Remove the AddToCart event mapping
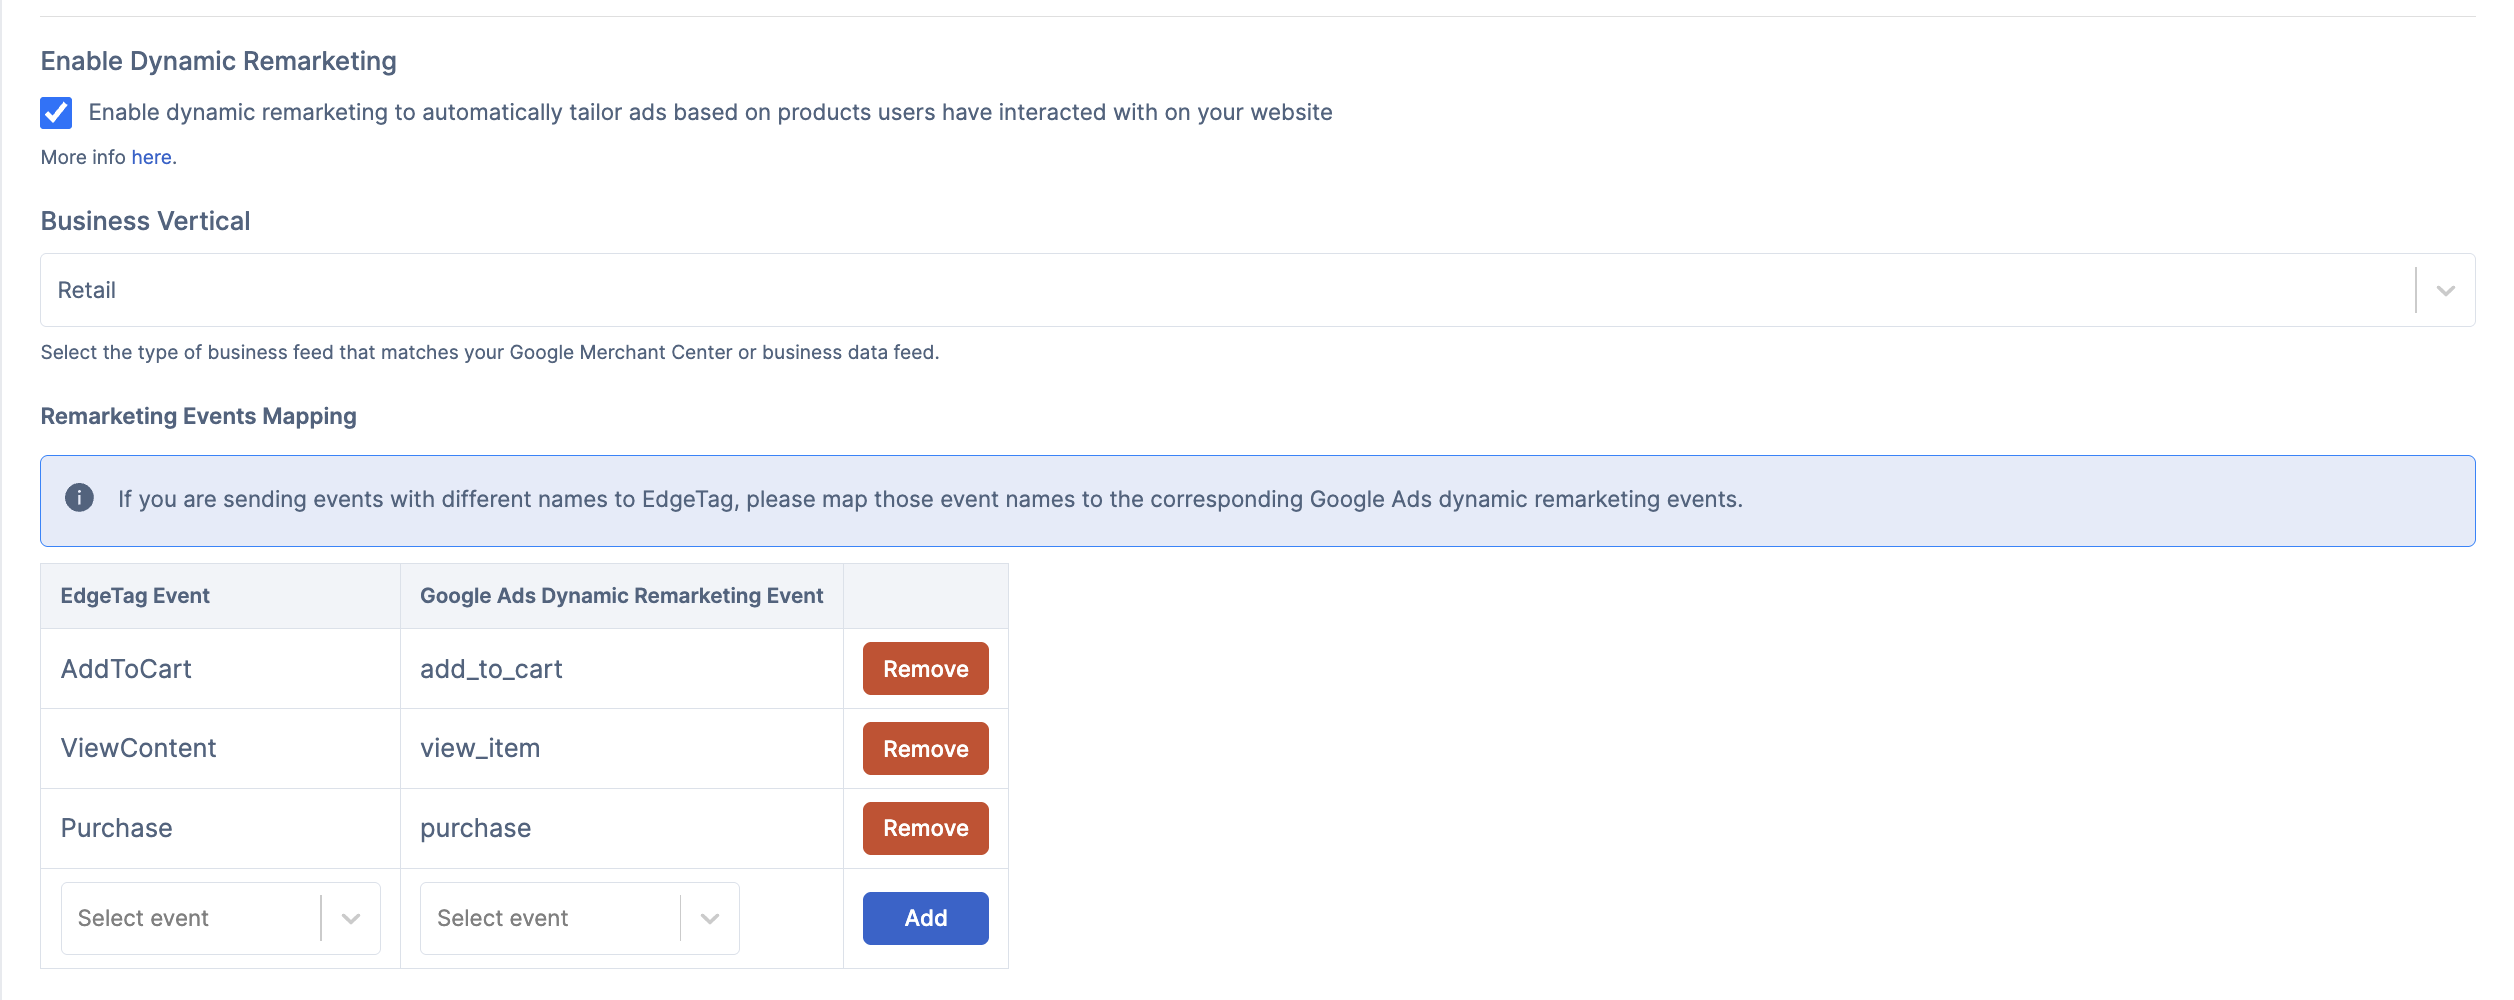The image size is (2514, 1000). (925, 669)
